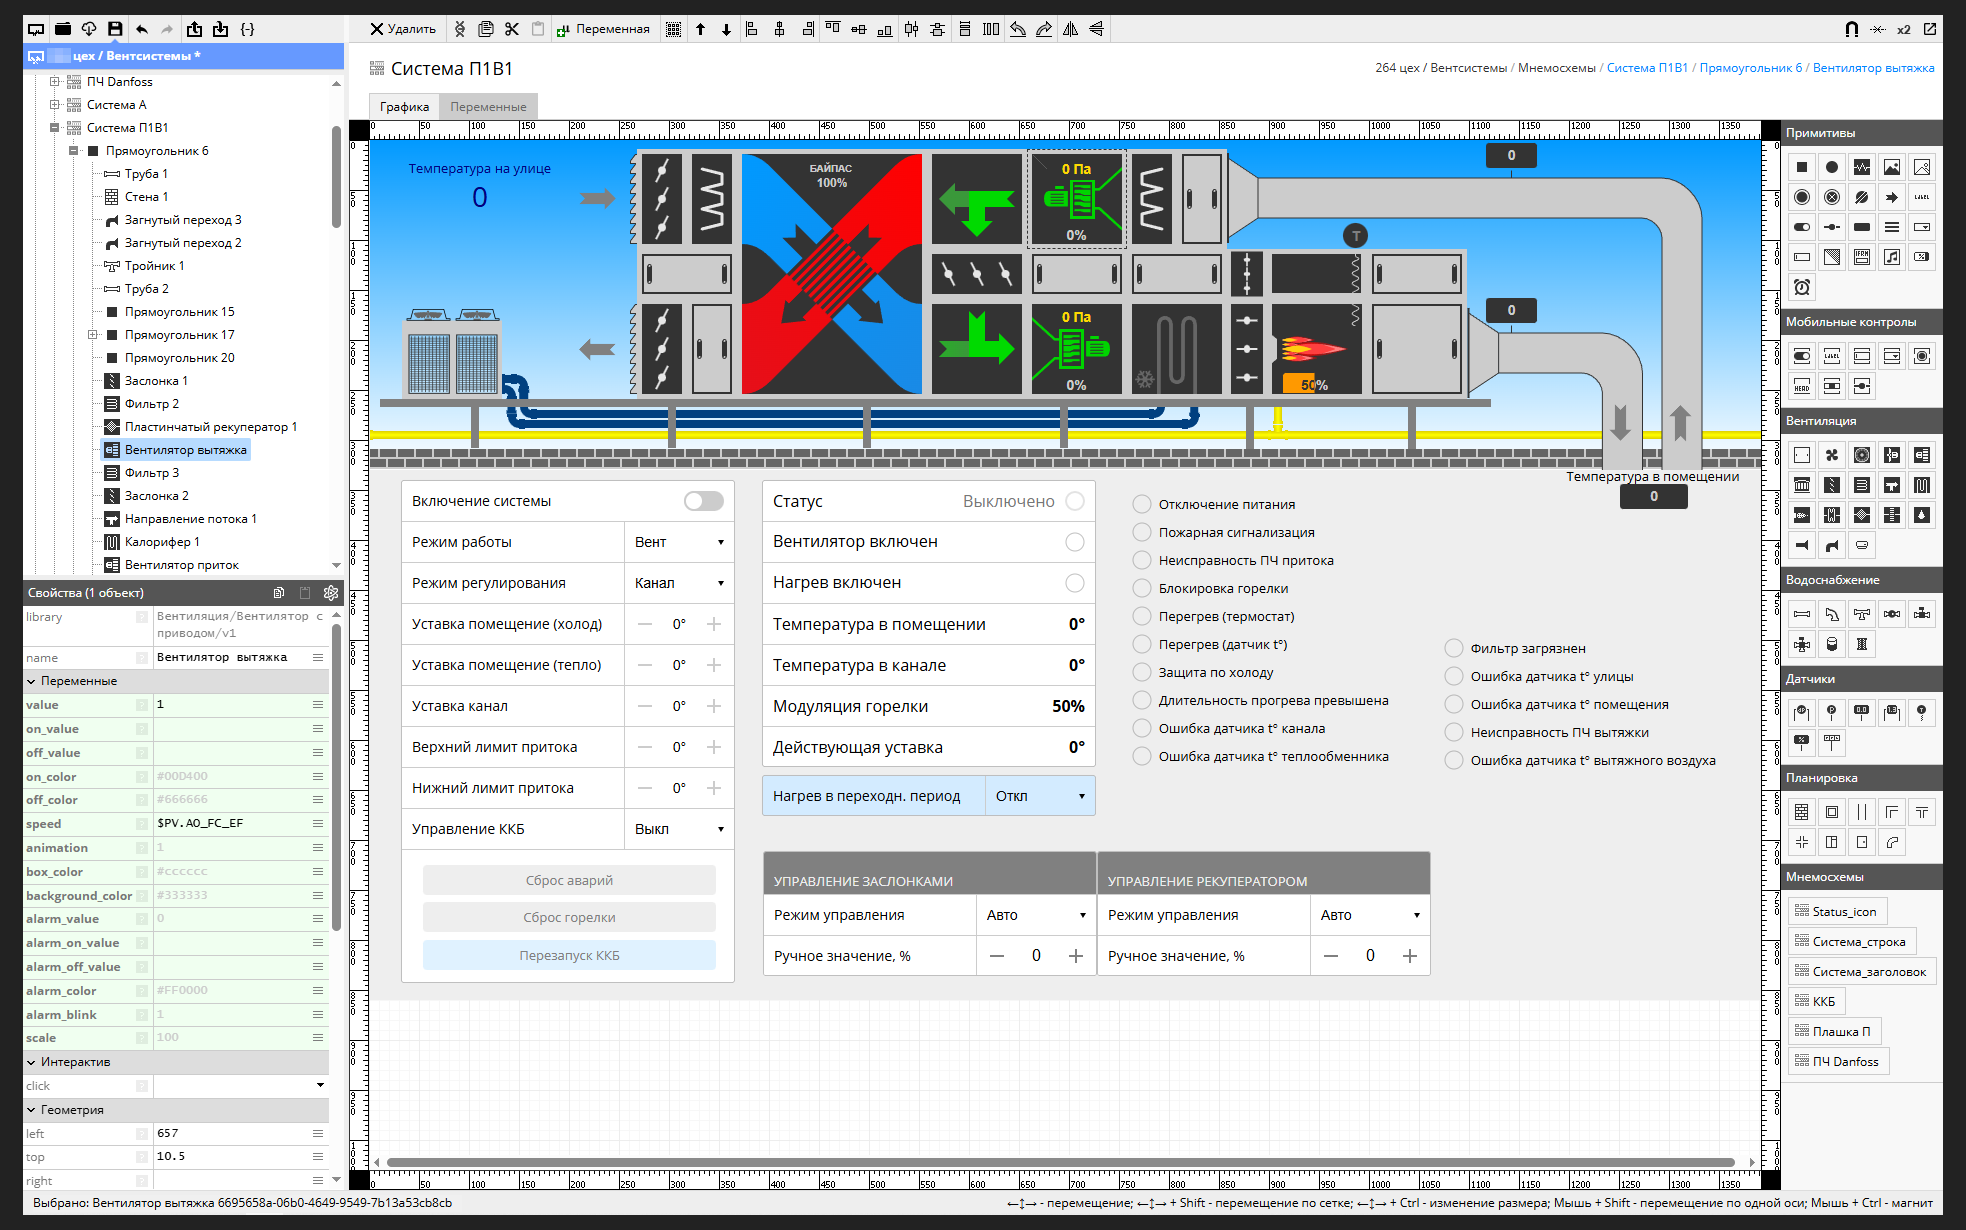Click the copy icon in toolbar

pos(486,29)
